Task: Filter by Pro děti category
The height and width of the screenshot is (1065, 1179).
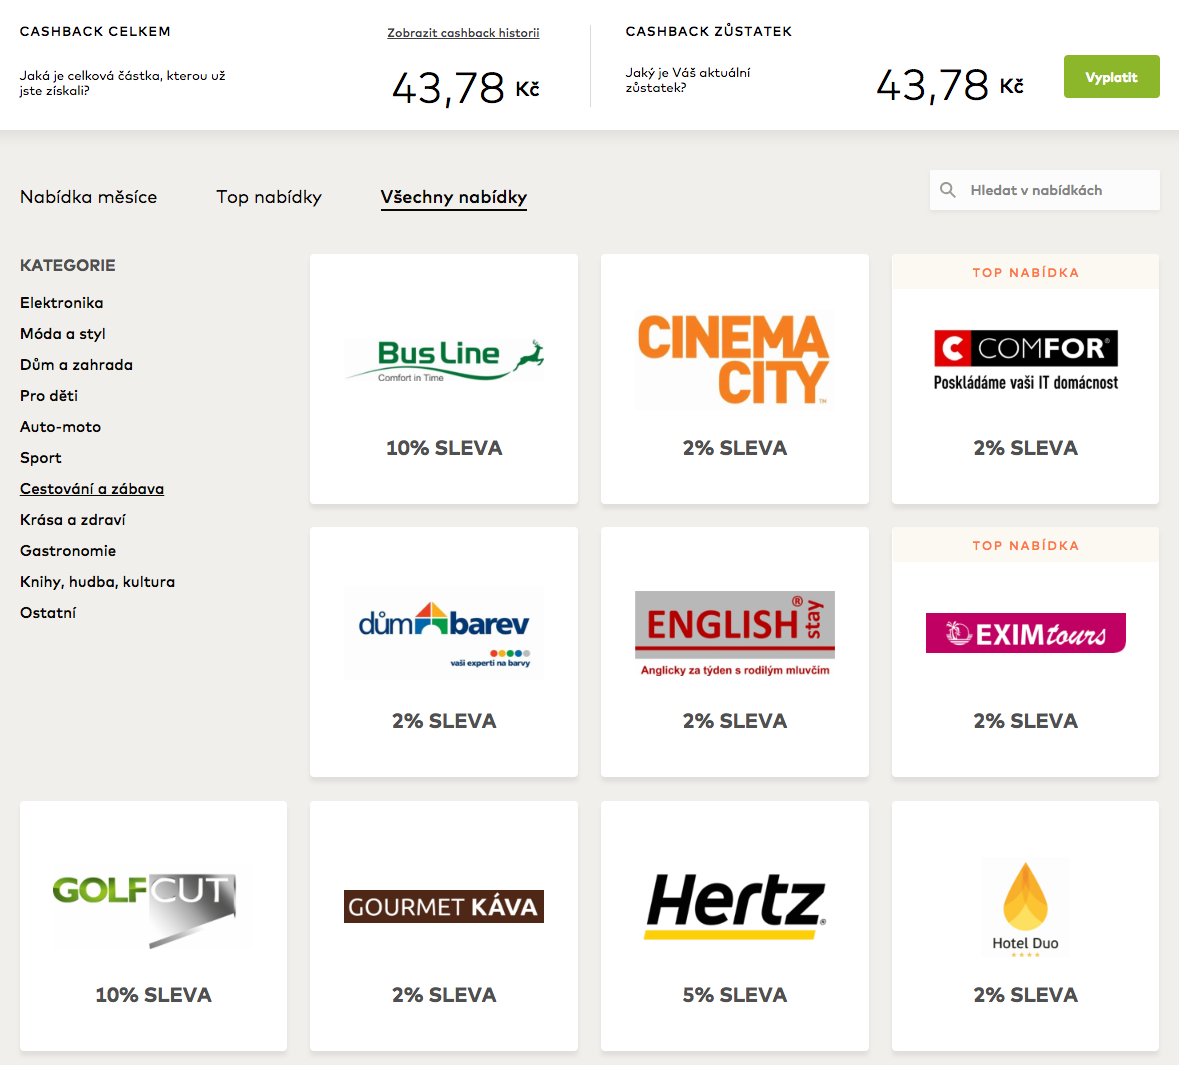Action: click(49, 396)
